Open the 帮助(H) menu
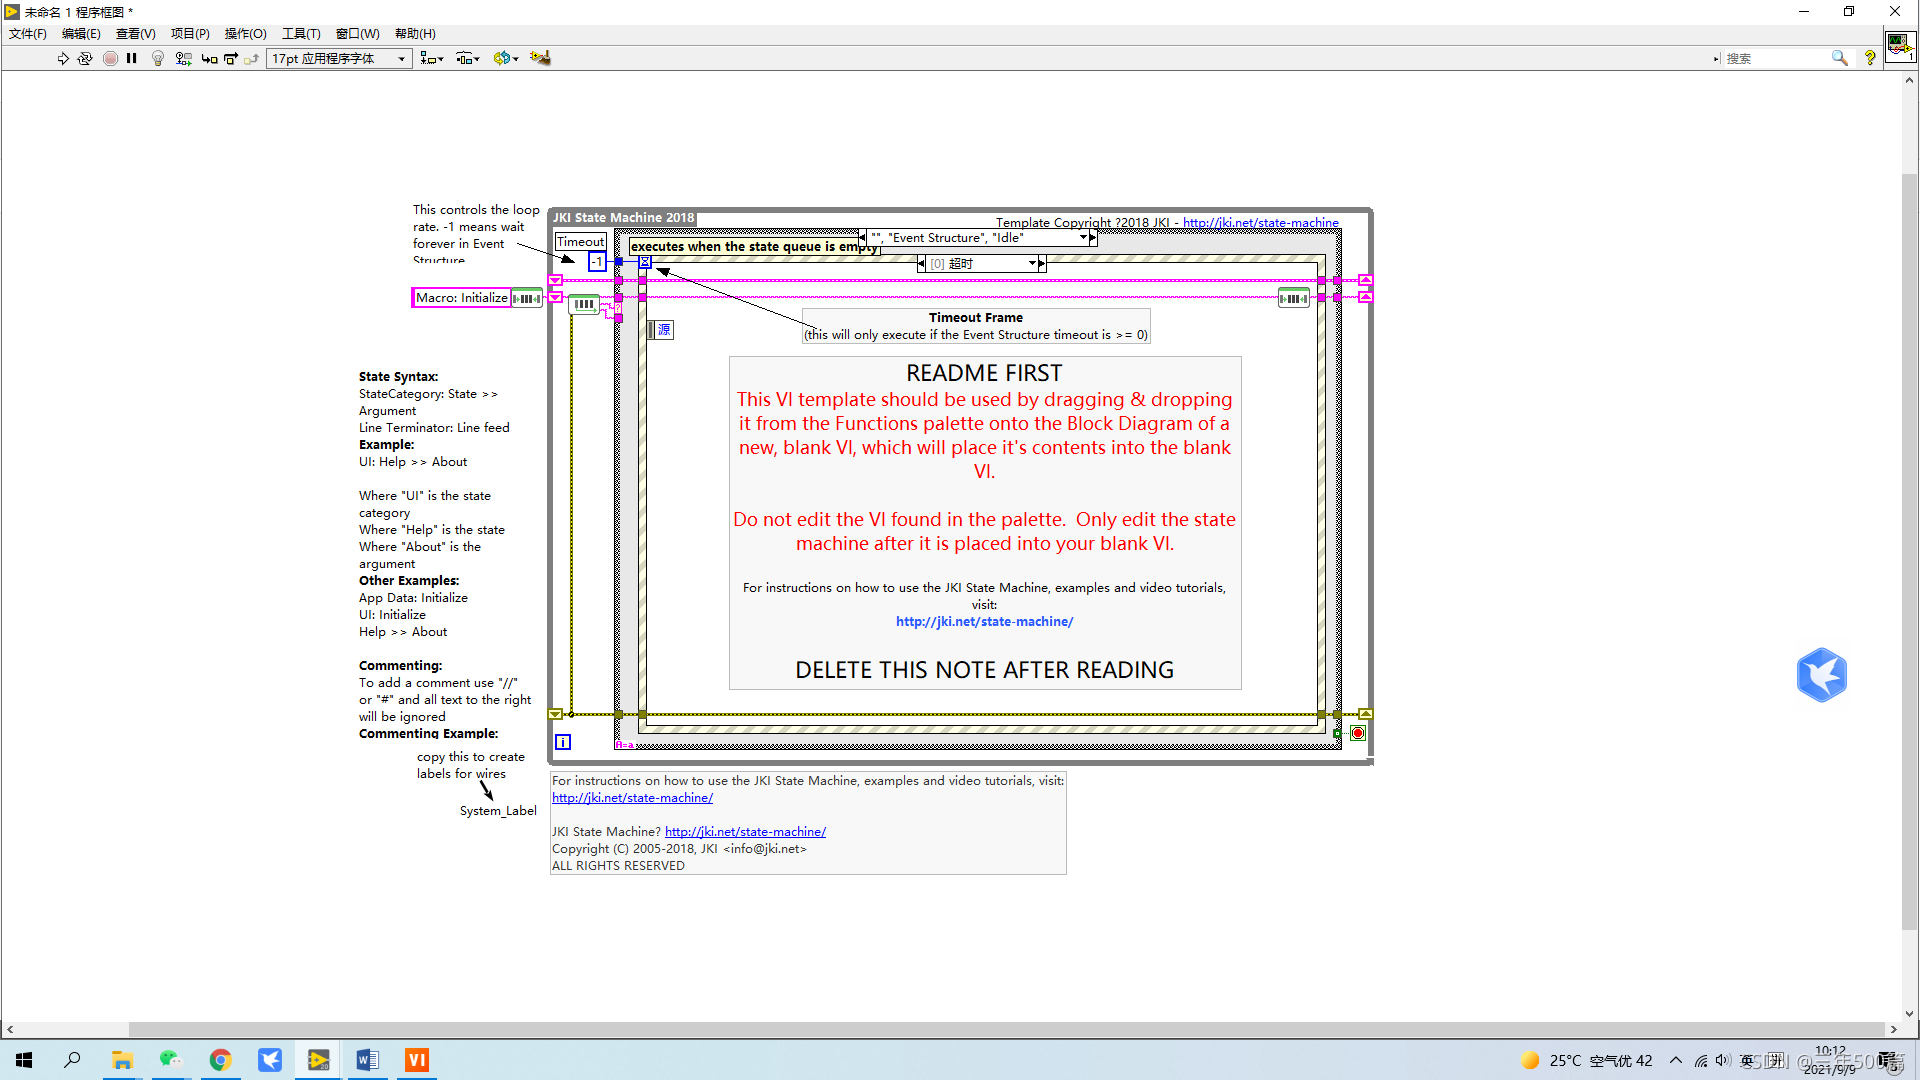This screenshot has width=1920, height=1080. [x=415, y=34]
